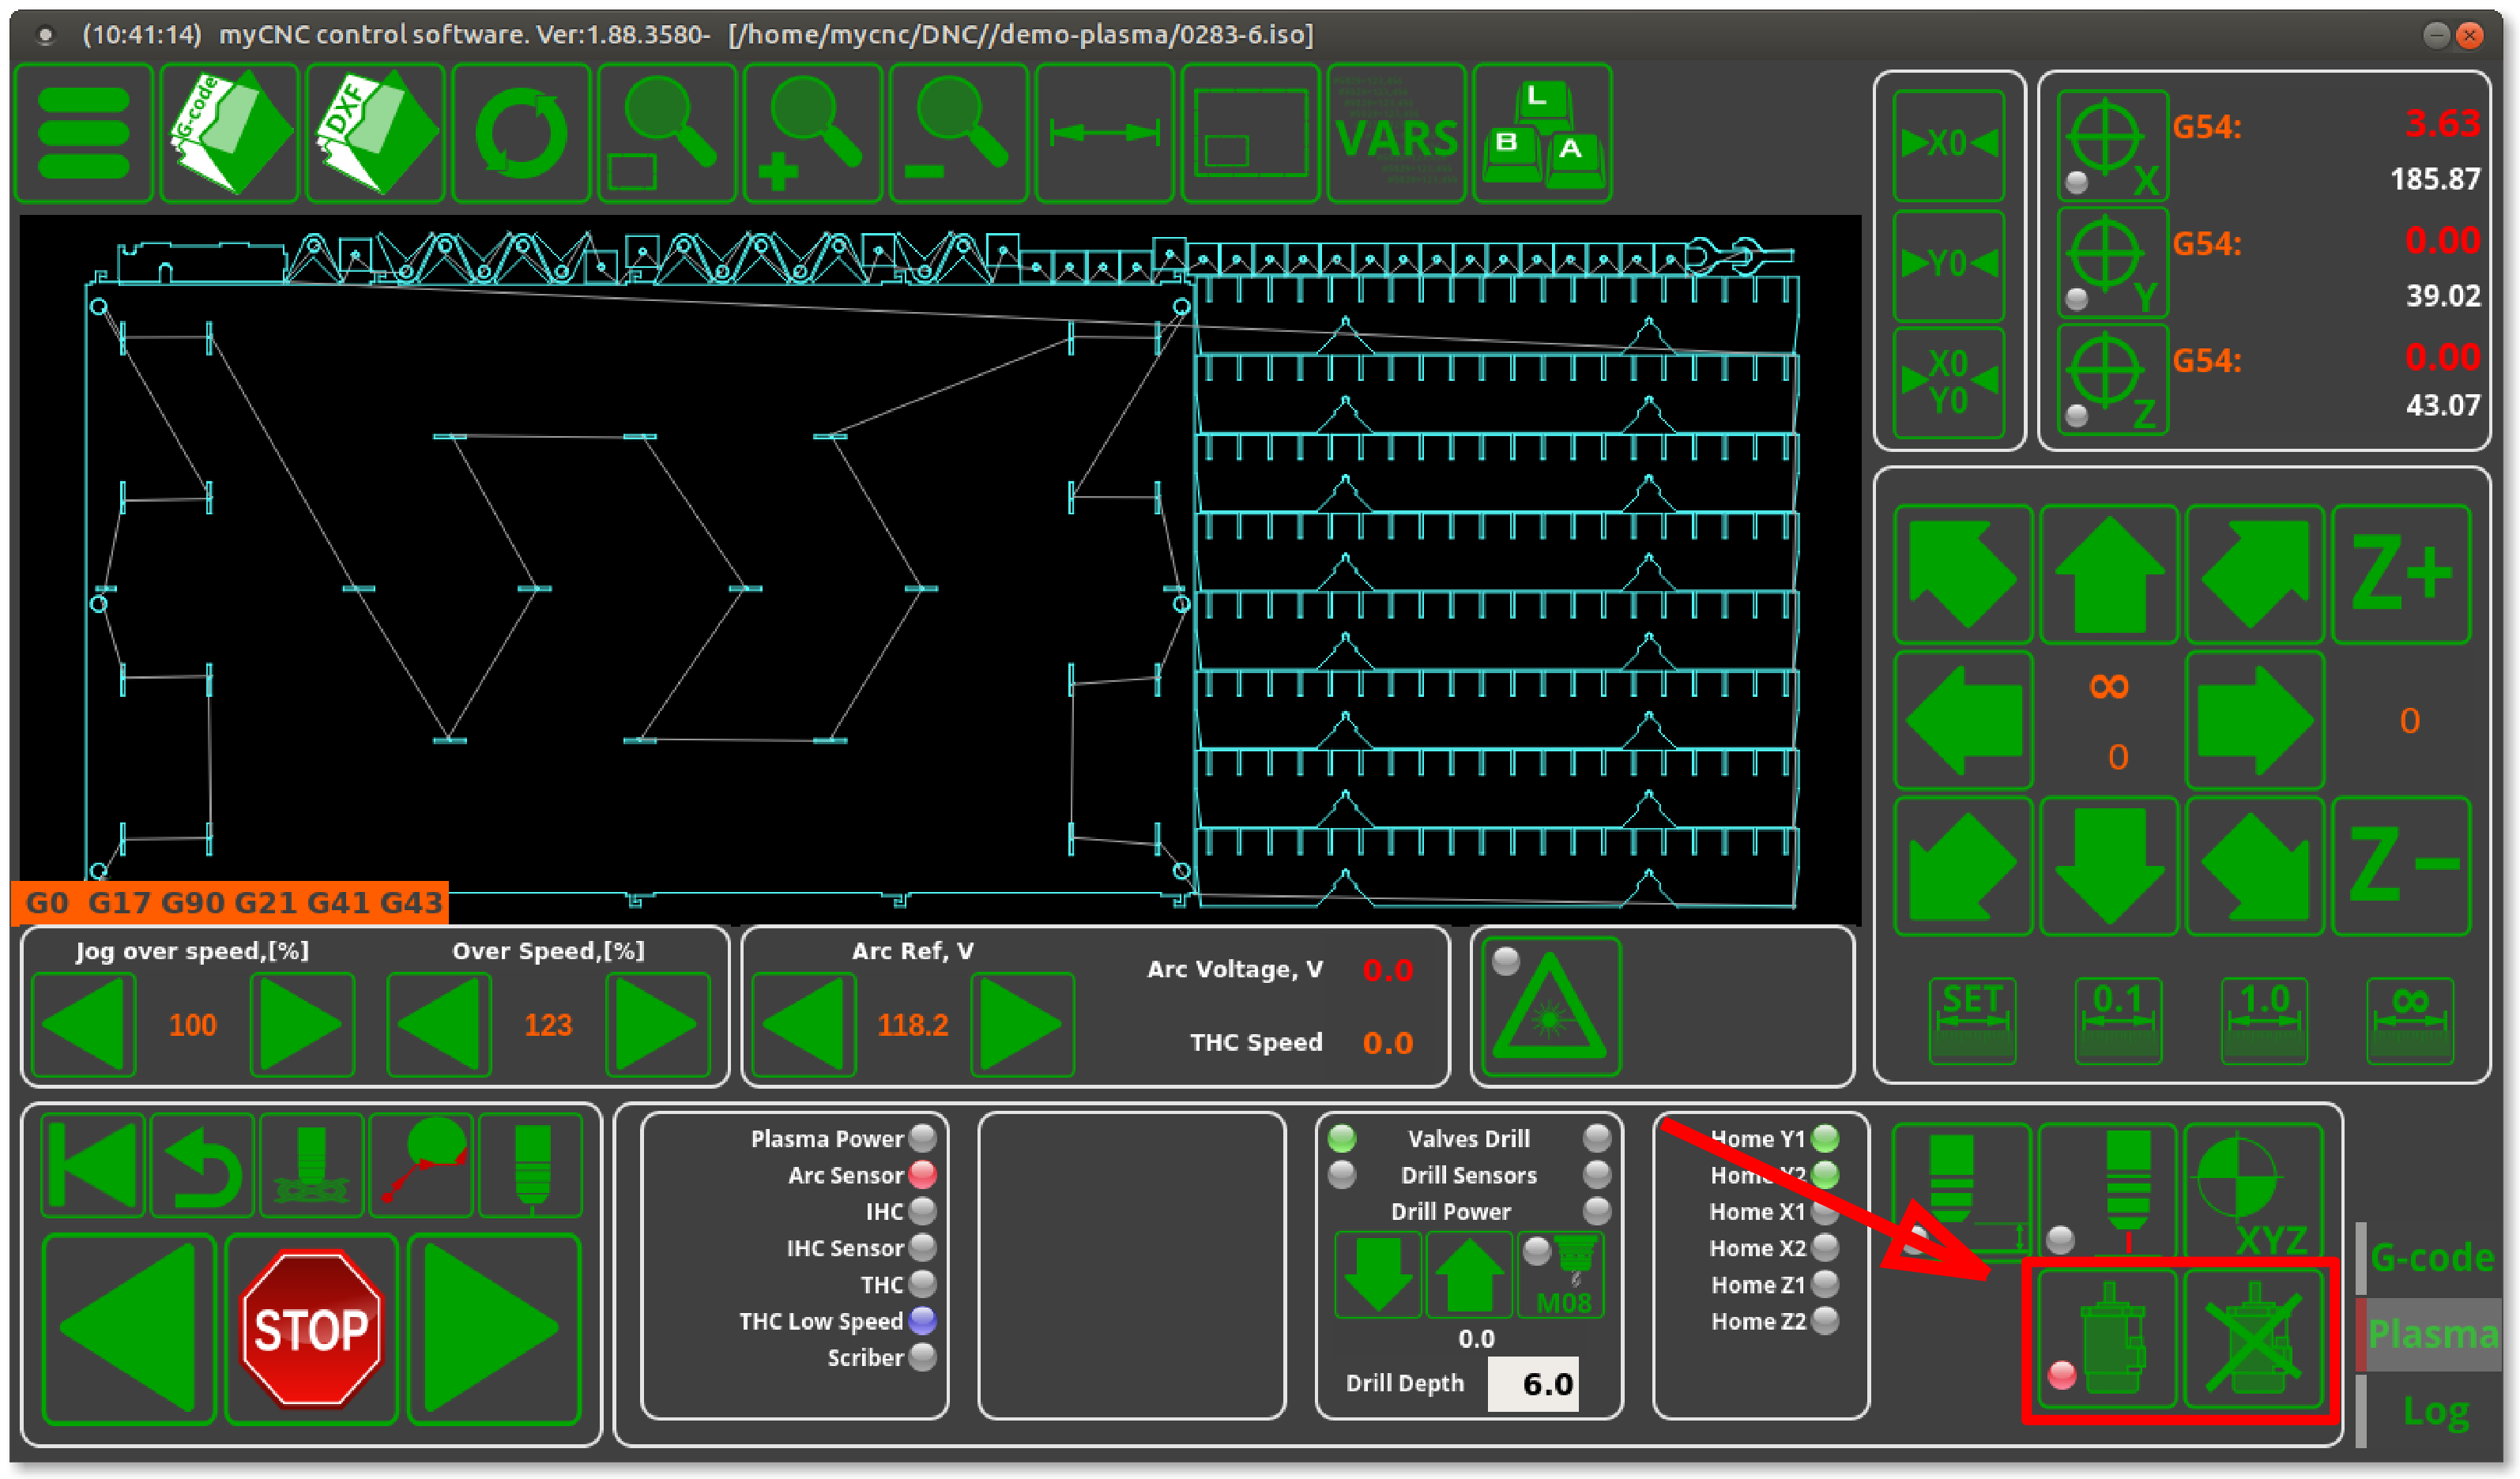Switch to the Log tab
Screen dimensions: 2520x1479
pyautogui.click(x=2436, y=1411)
